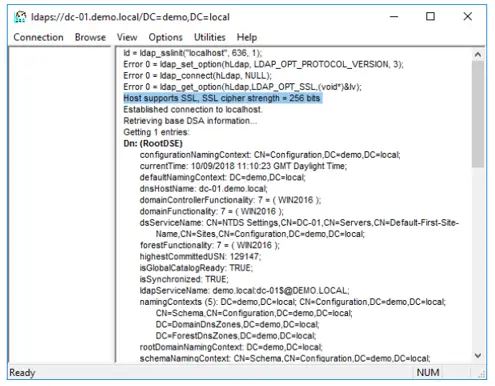Click the 'Dn: (RootDSE)' heading
Viewport: 495px width, 386px height.
[x=153, y=143]
